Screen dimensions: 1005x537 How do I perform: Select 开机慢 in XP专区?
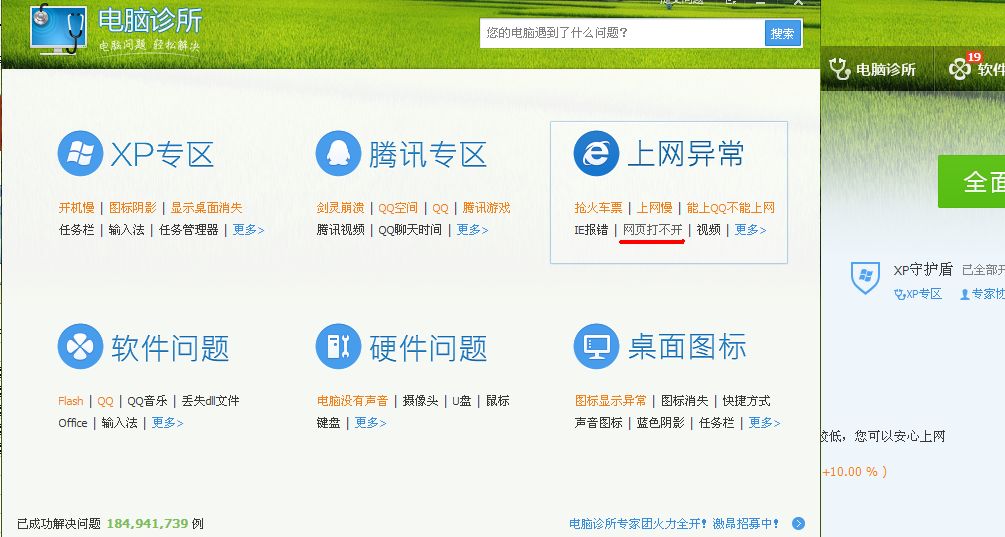[76, 208]
